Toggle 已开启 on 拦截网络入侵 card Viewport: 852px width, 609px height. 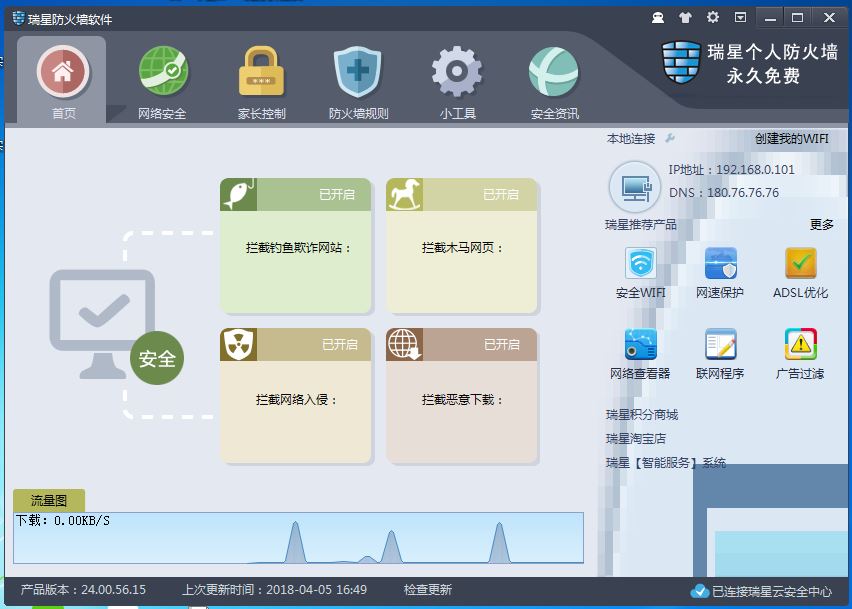click(340, 344)
